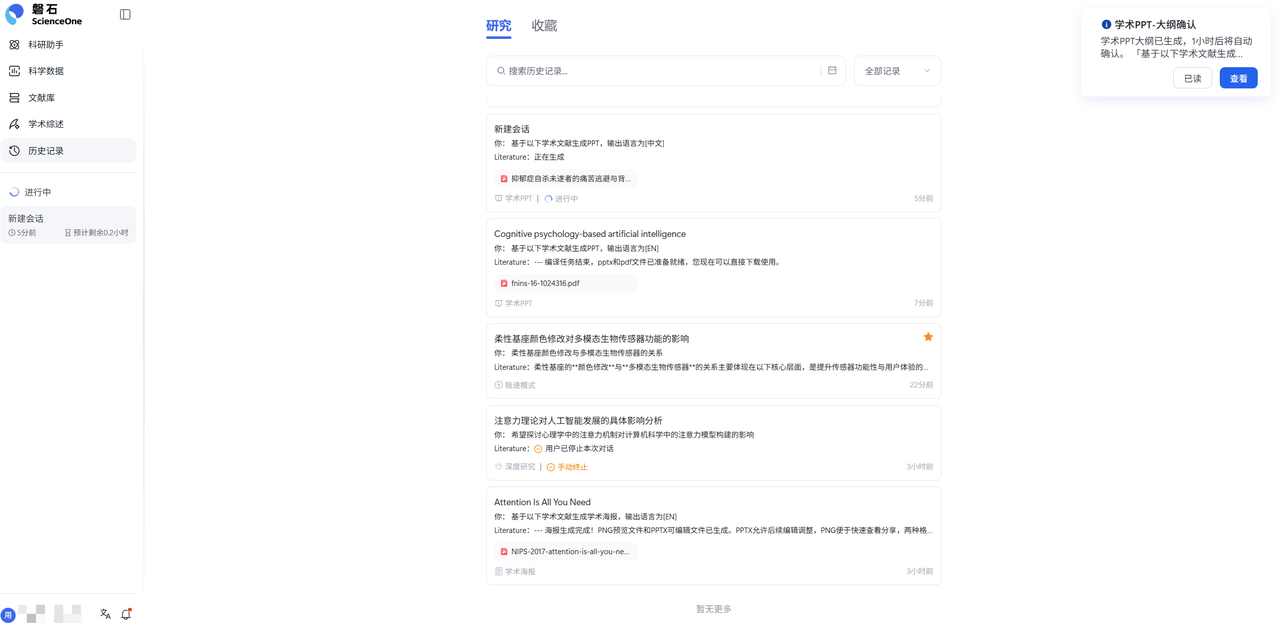Open the 全部记录 filter dropdown
The image size is (1280, 630).
[896, 70]
